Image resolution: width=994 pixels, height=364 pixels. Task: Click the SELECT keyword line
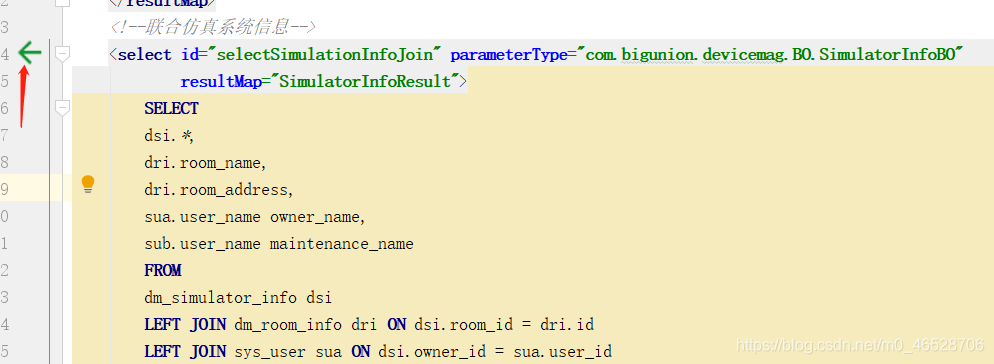(x=171, y=108)
